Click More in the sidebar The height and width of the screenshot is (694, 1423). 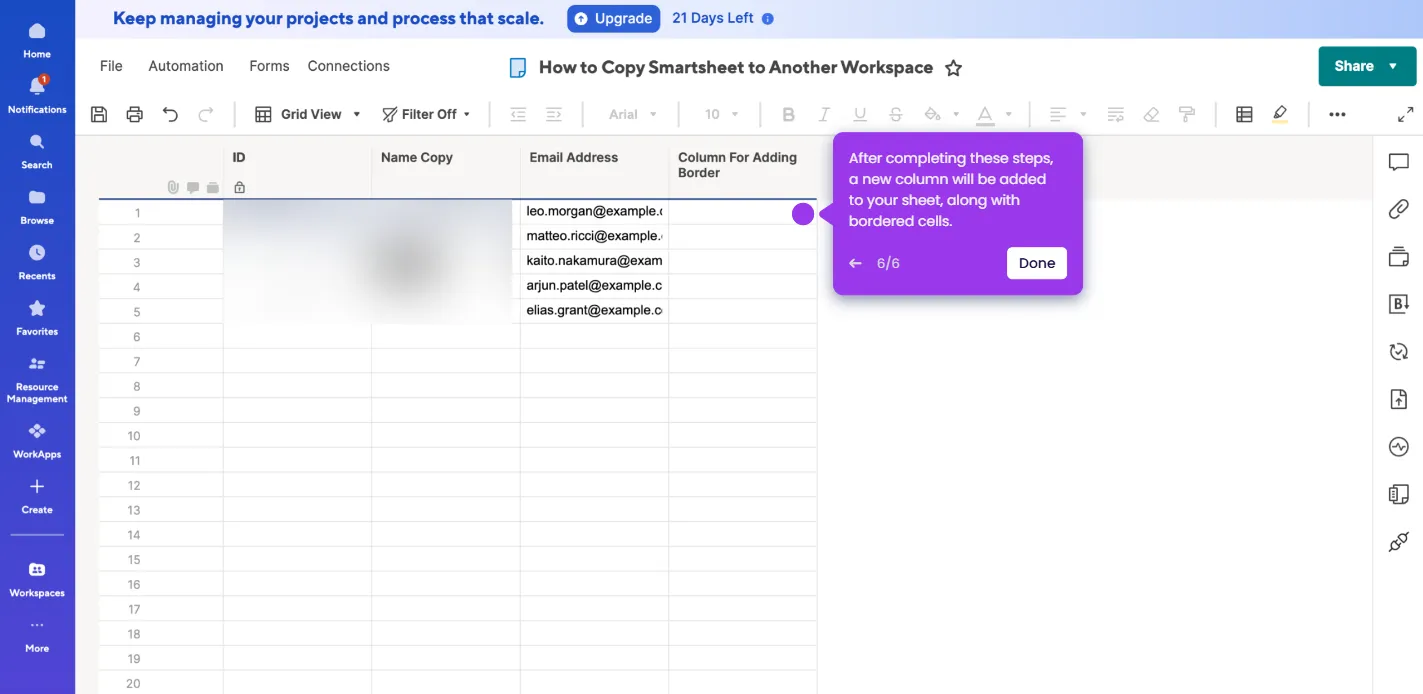37,637
